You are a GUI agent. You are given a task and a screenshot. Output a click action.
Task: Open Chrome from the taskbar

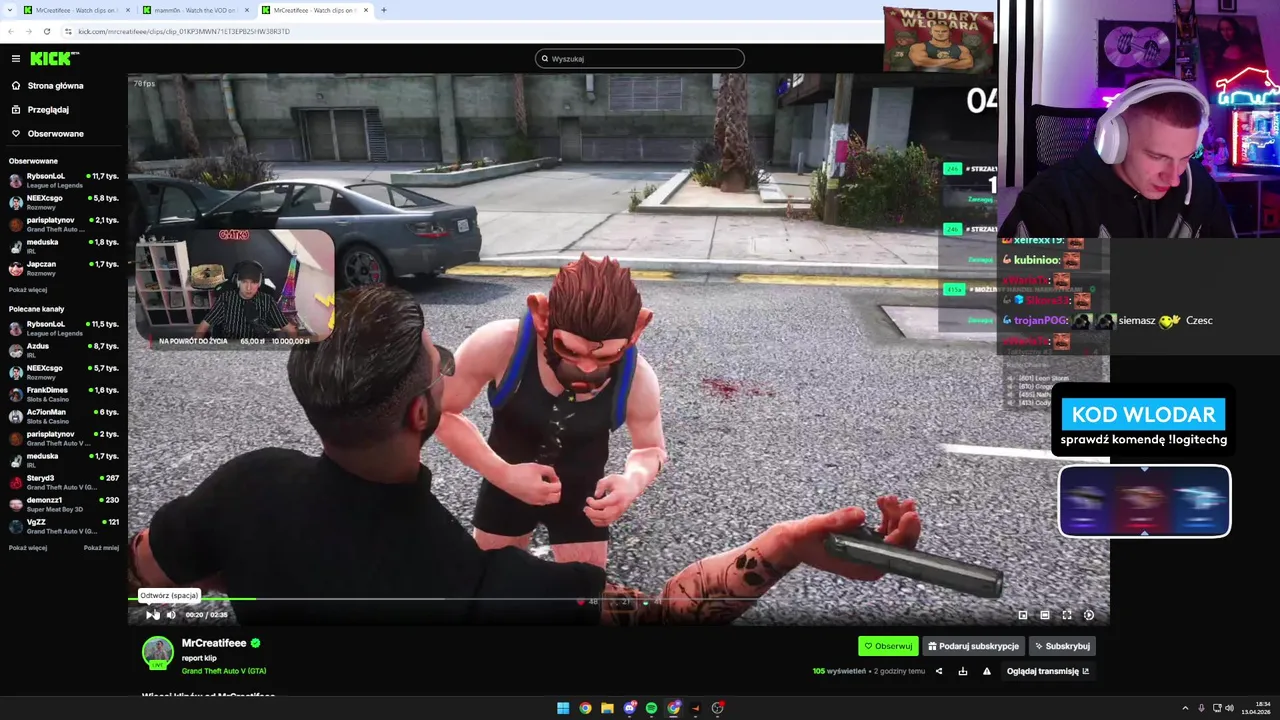[x=585, y=708]
